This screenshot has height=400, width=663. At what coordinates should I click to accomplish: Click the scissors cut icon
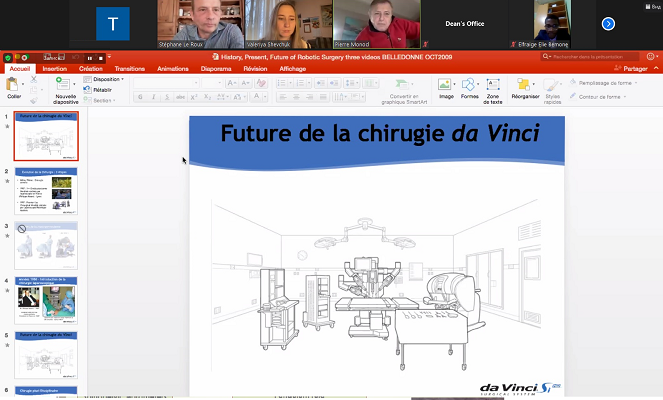coord(34,79)
